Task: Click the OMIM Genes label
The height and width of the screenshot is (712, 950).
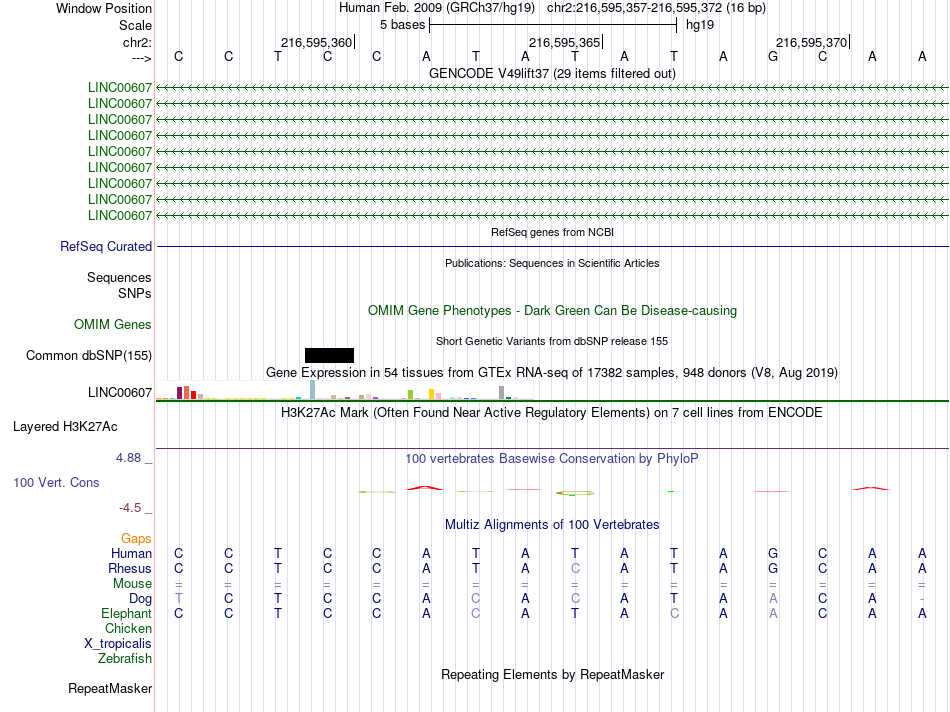Action: (113, 325)
